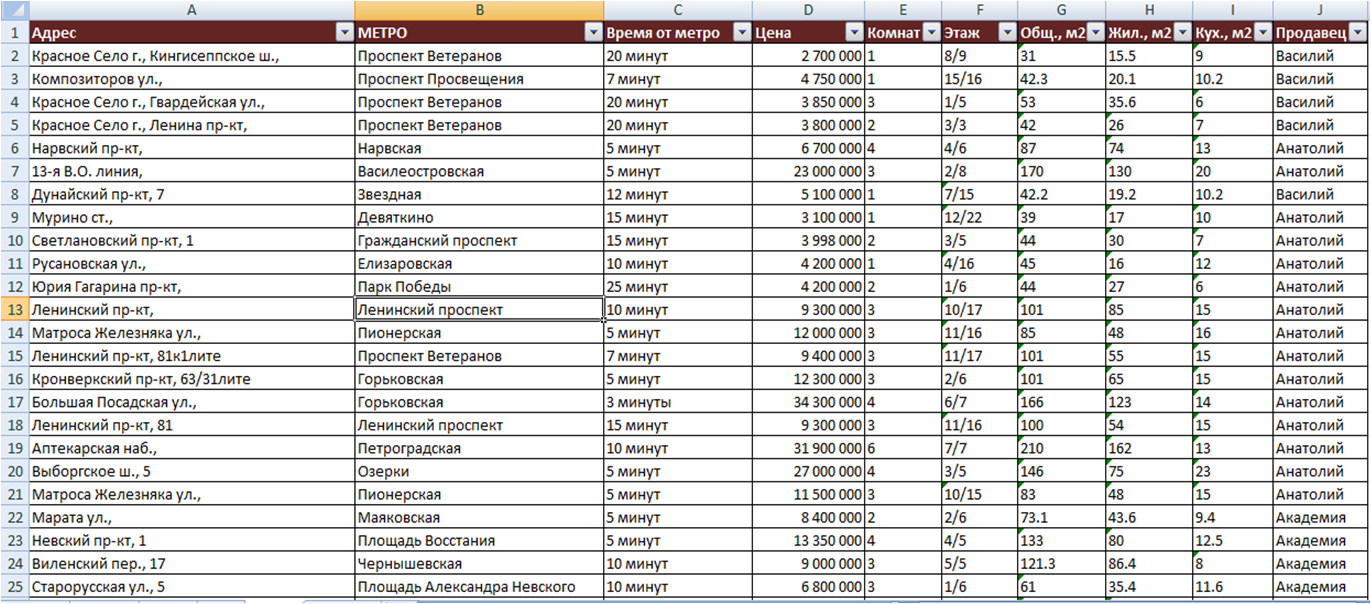Open the МЕТРО column filter dropdown

[x=592, y=33]
